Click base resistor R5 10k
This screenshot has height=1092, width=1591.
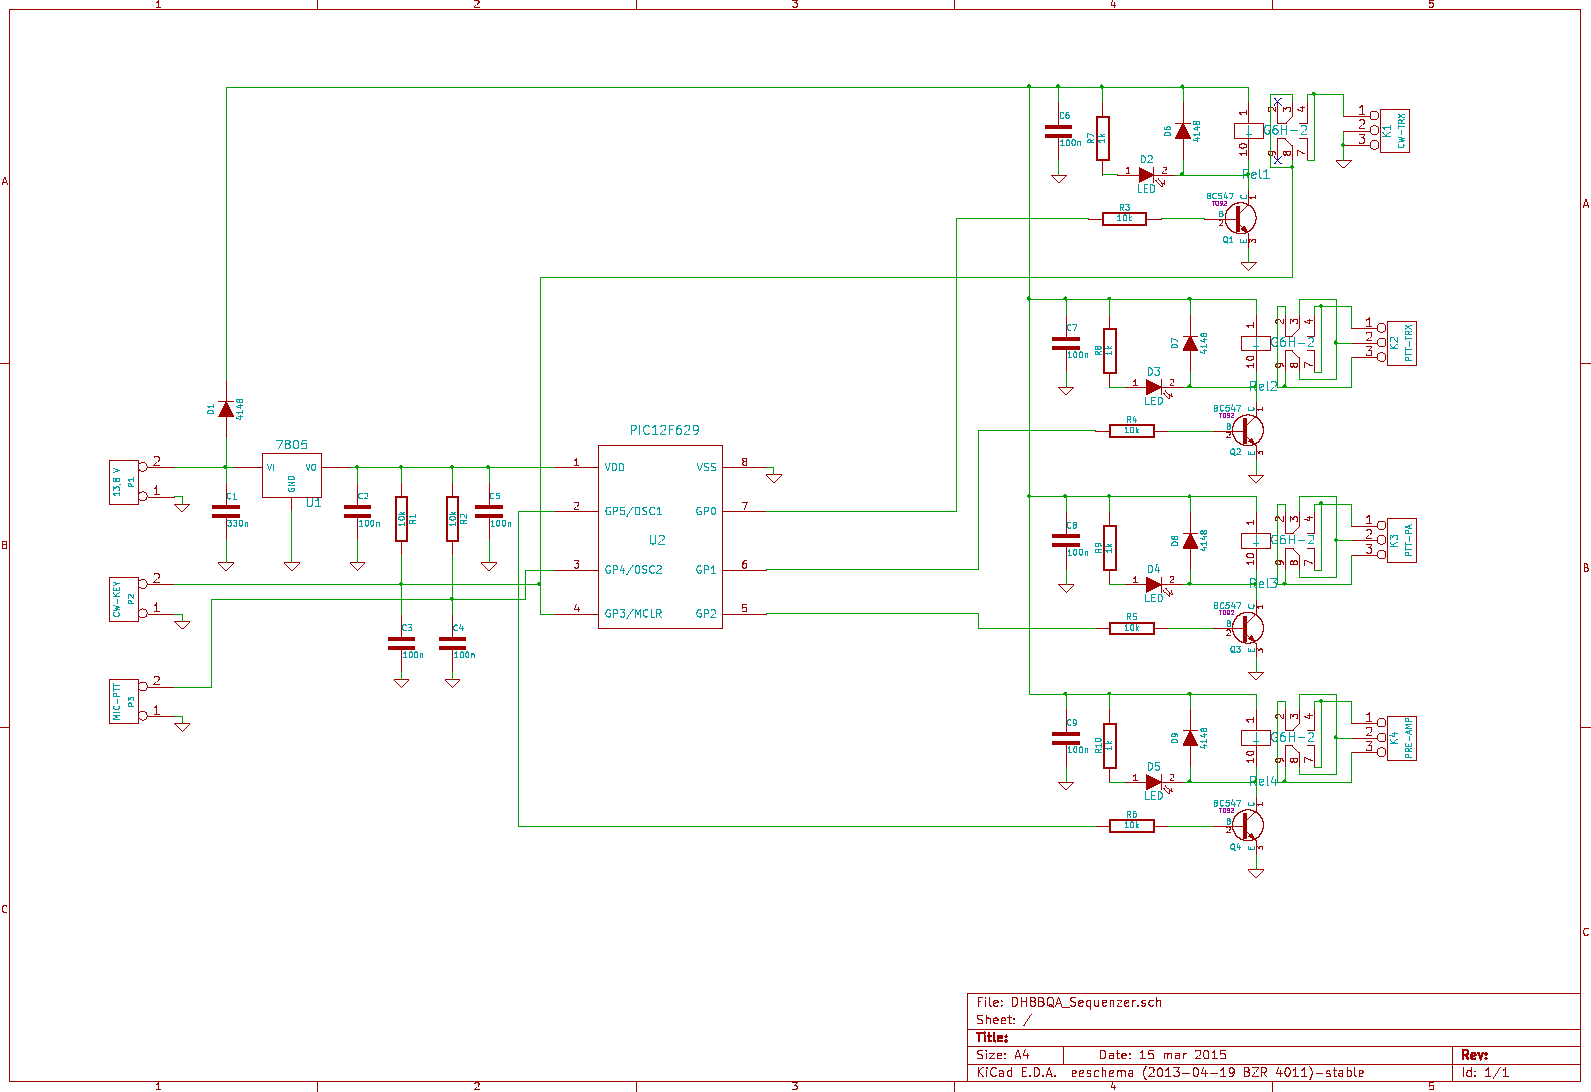pos(1131,628)
